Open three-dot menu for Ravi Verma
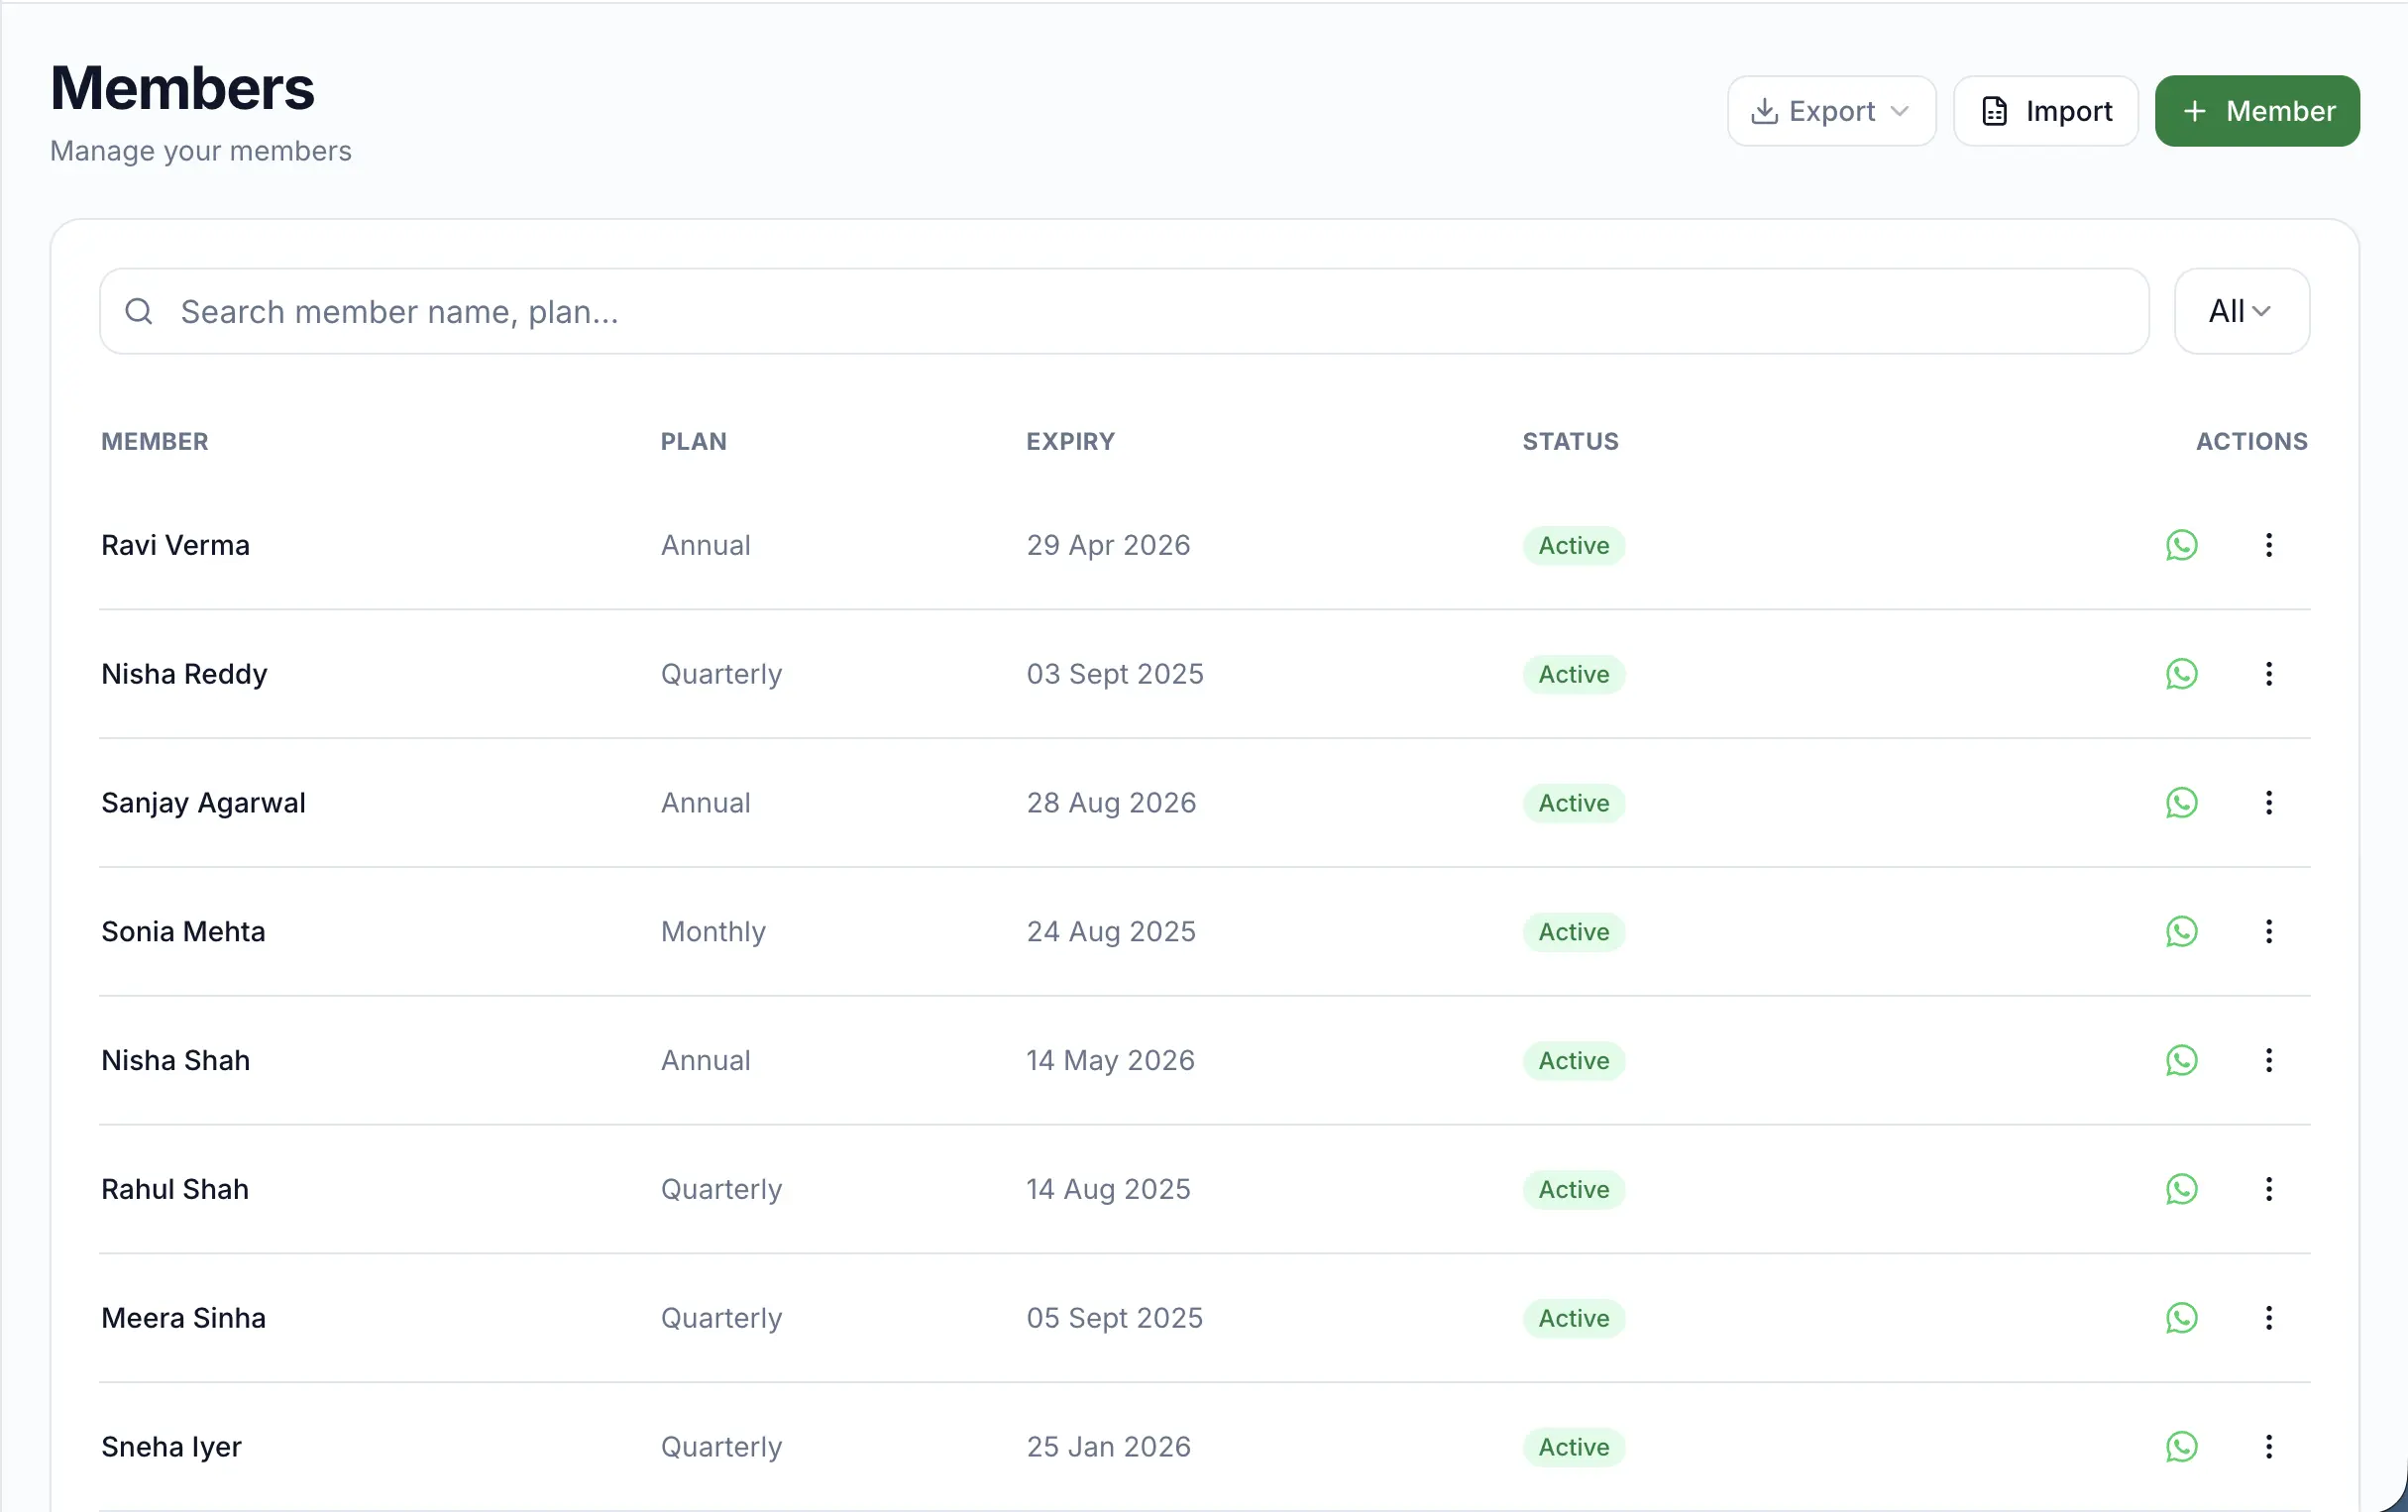The height and width of the screenshot is (1512, 2408). tap(2268, 545)
